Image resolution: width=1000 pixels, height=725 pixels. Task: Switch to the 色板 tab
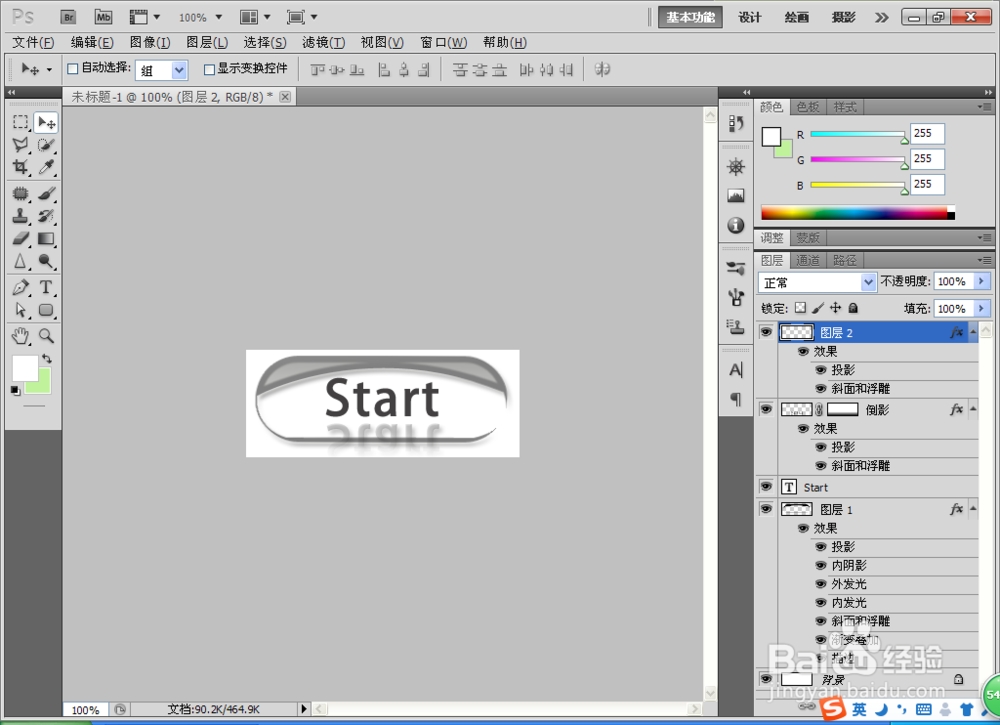tap(807, 107)
